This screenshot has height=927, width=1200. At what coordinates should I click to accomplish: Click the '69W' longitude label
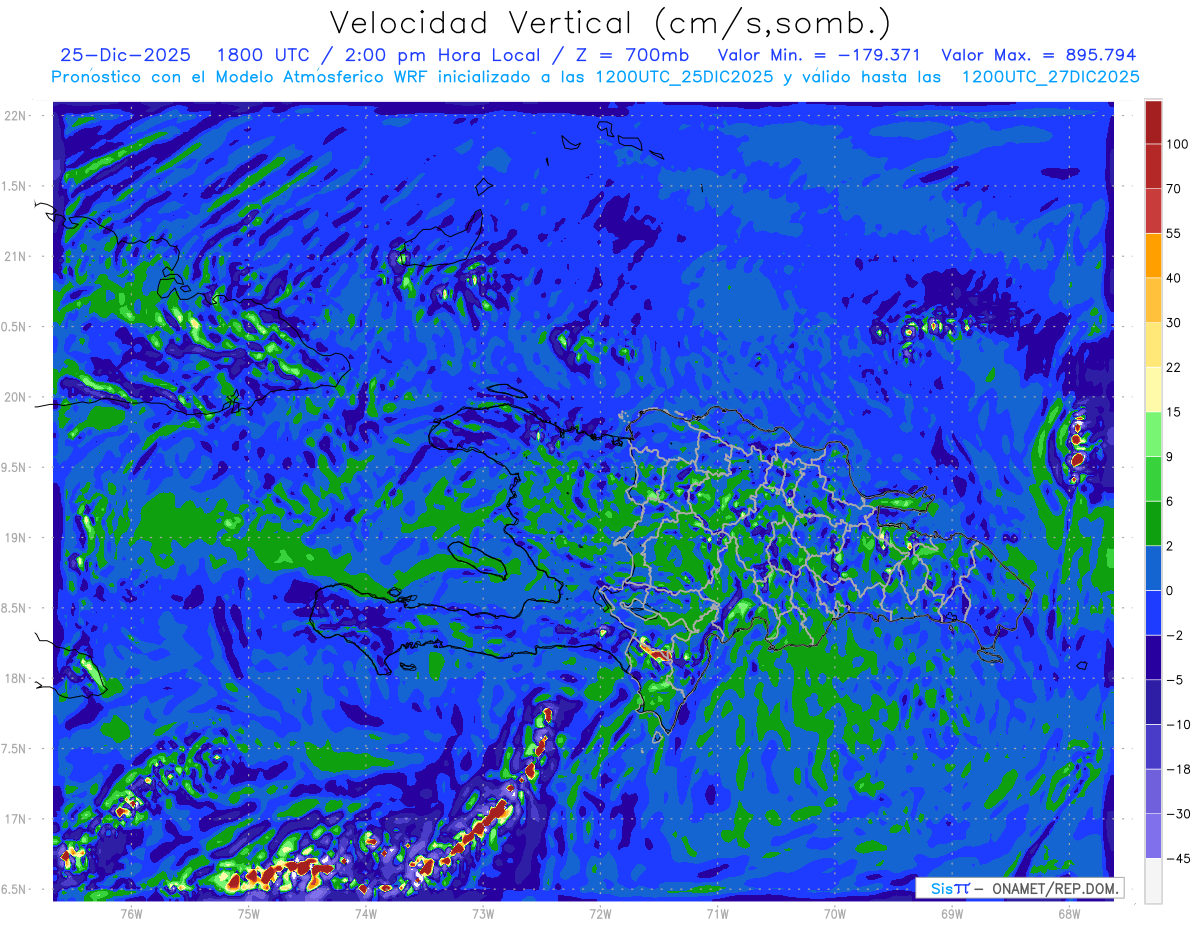tap(952, 913)
